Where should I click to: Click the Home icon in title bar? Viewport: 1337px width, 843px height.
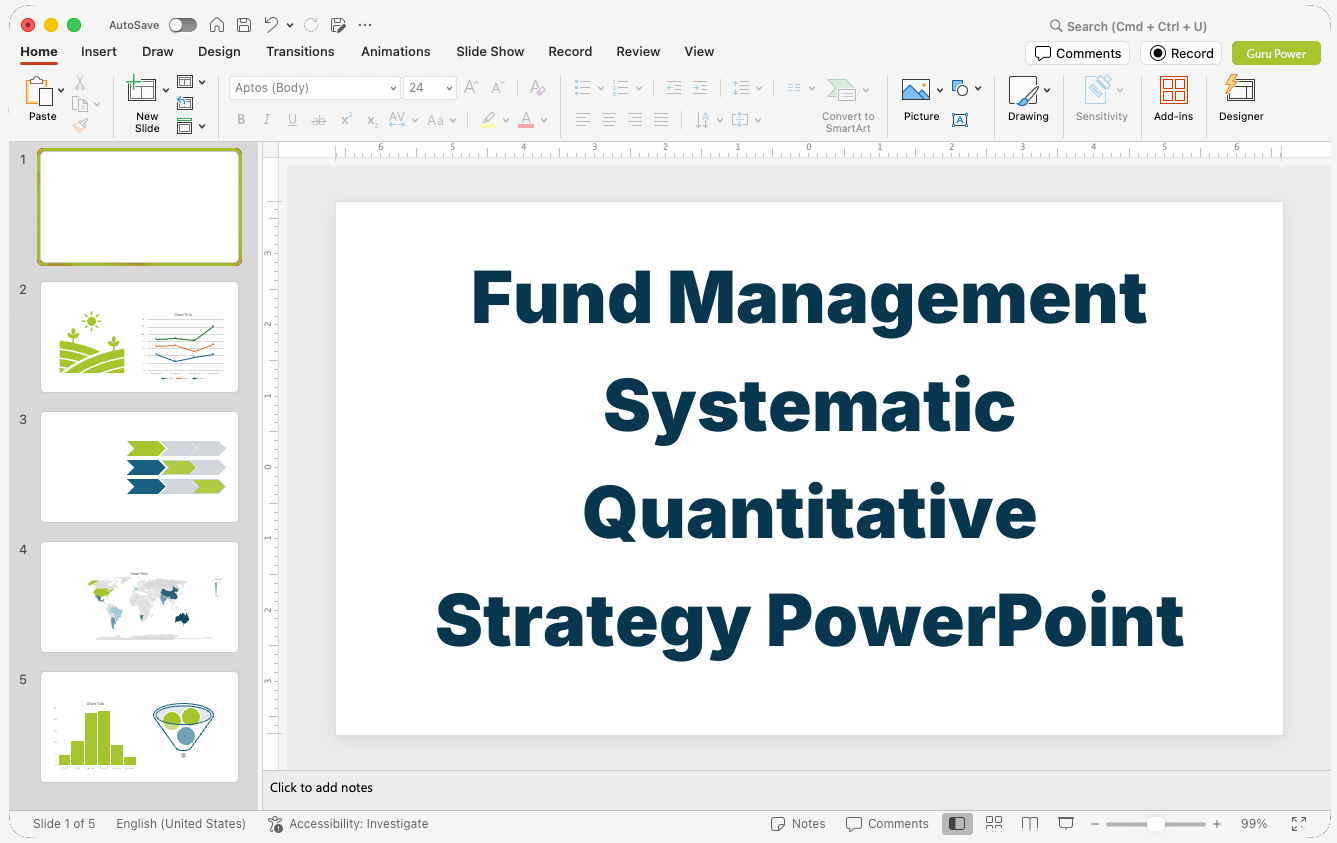point(217,25)
